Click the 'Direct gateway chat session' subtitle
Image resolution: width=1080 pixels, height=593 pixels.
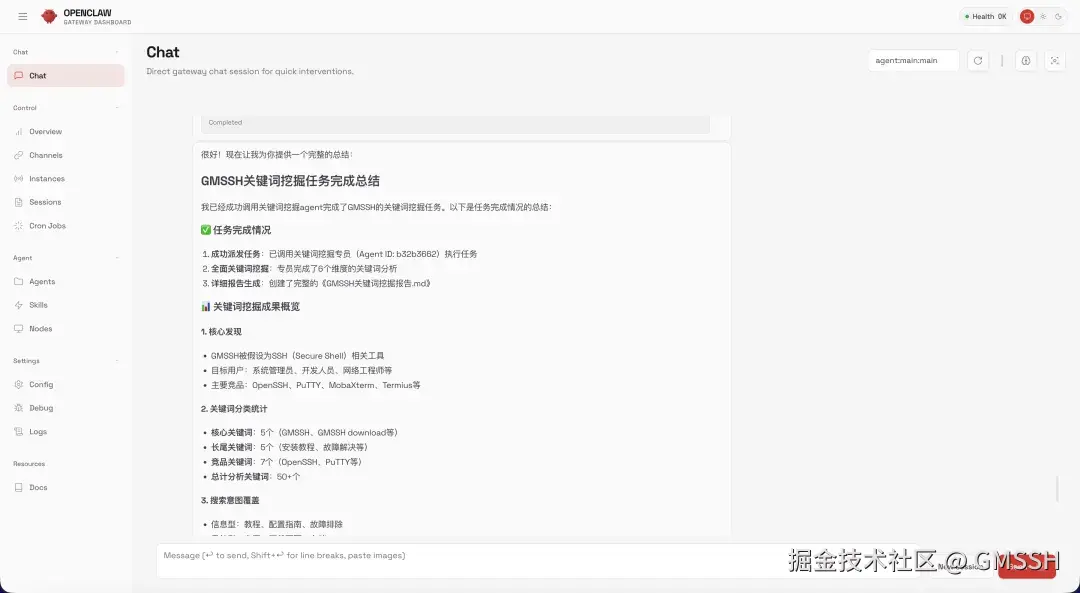tap(249, 72)
